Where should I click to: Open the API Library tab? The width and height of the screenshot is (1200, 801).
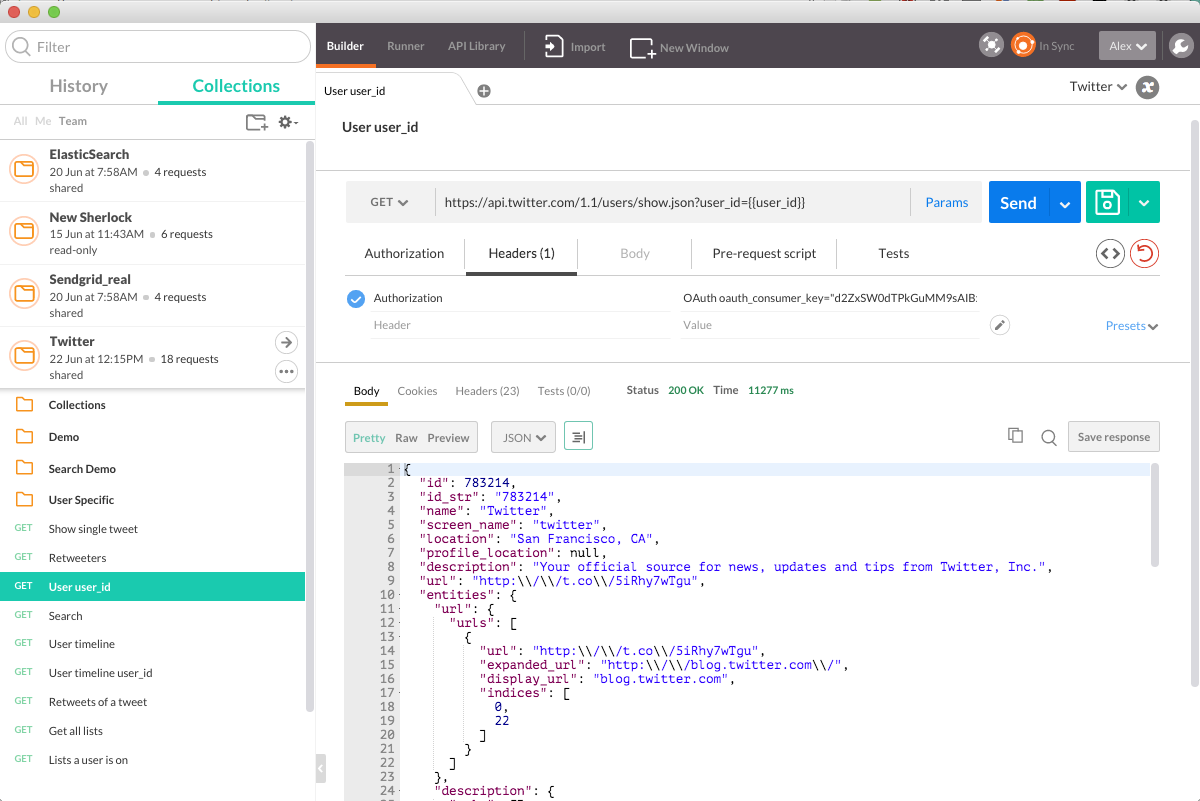[x=476, y=46]
